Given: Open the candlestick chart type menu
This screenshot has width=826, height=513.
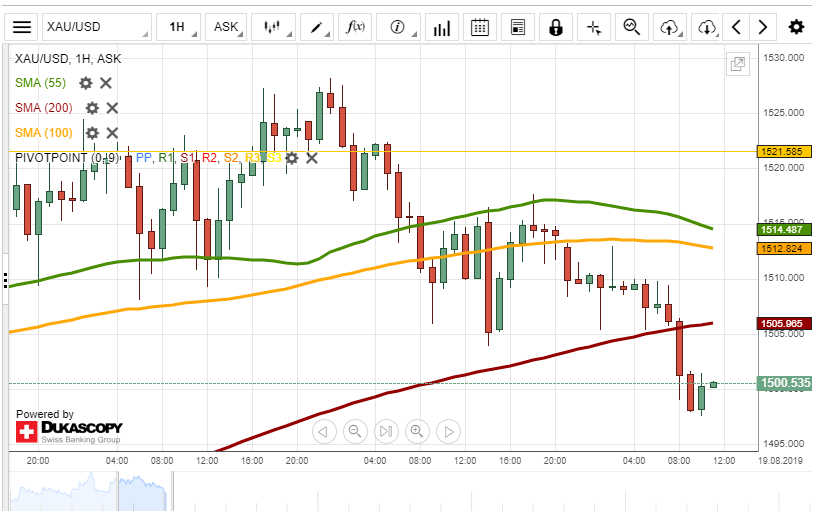Looking at the screenshot, I should pyautogui.click(x=273, y=27).
